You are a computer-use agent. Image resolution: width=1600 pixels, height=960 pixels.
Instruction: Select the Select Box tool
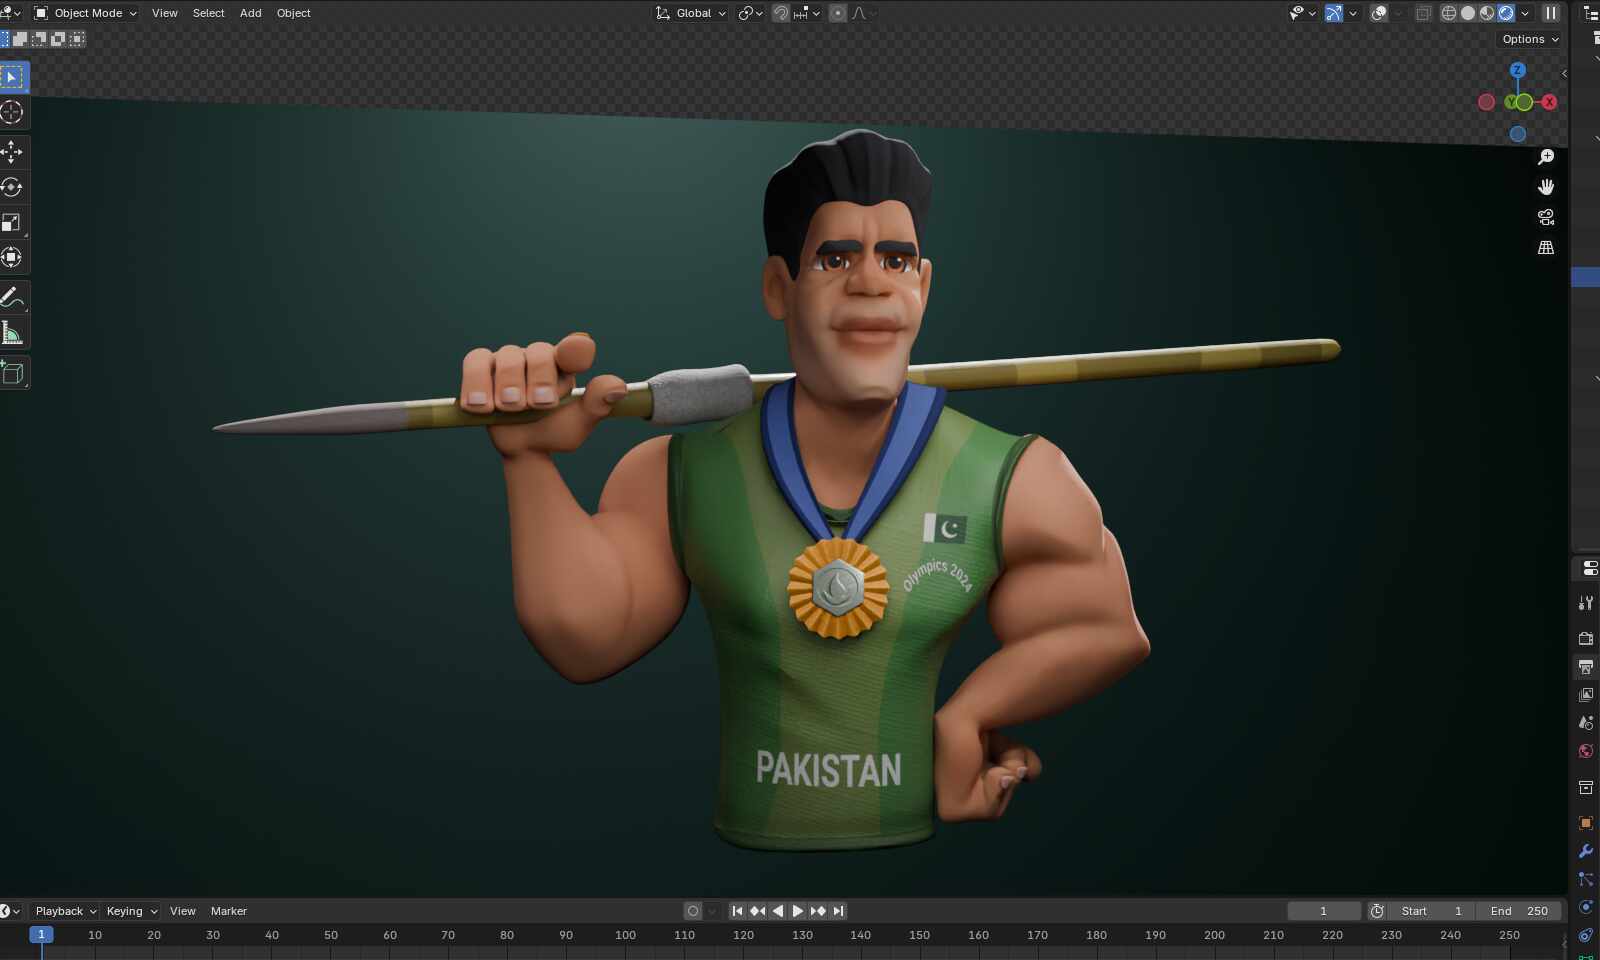click(13, 77)
